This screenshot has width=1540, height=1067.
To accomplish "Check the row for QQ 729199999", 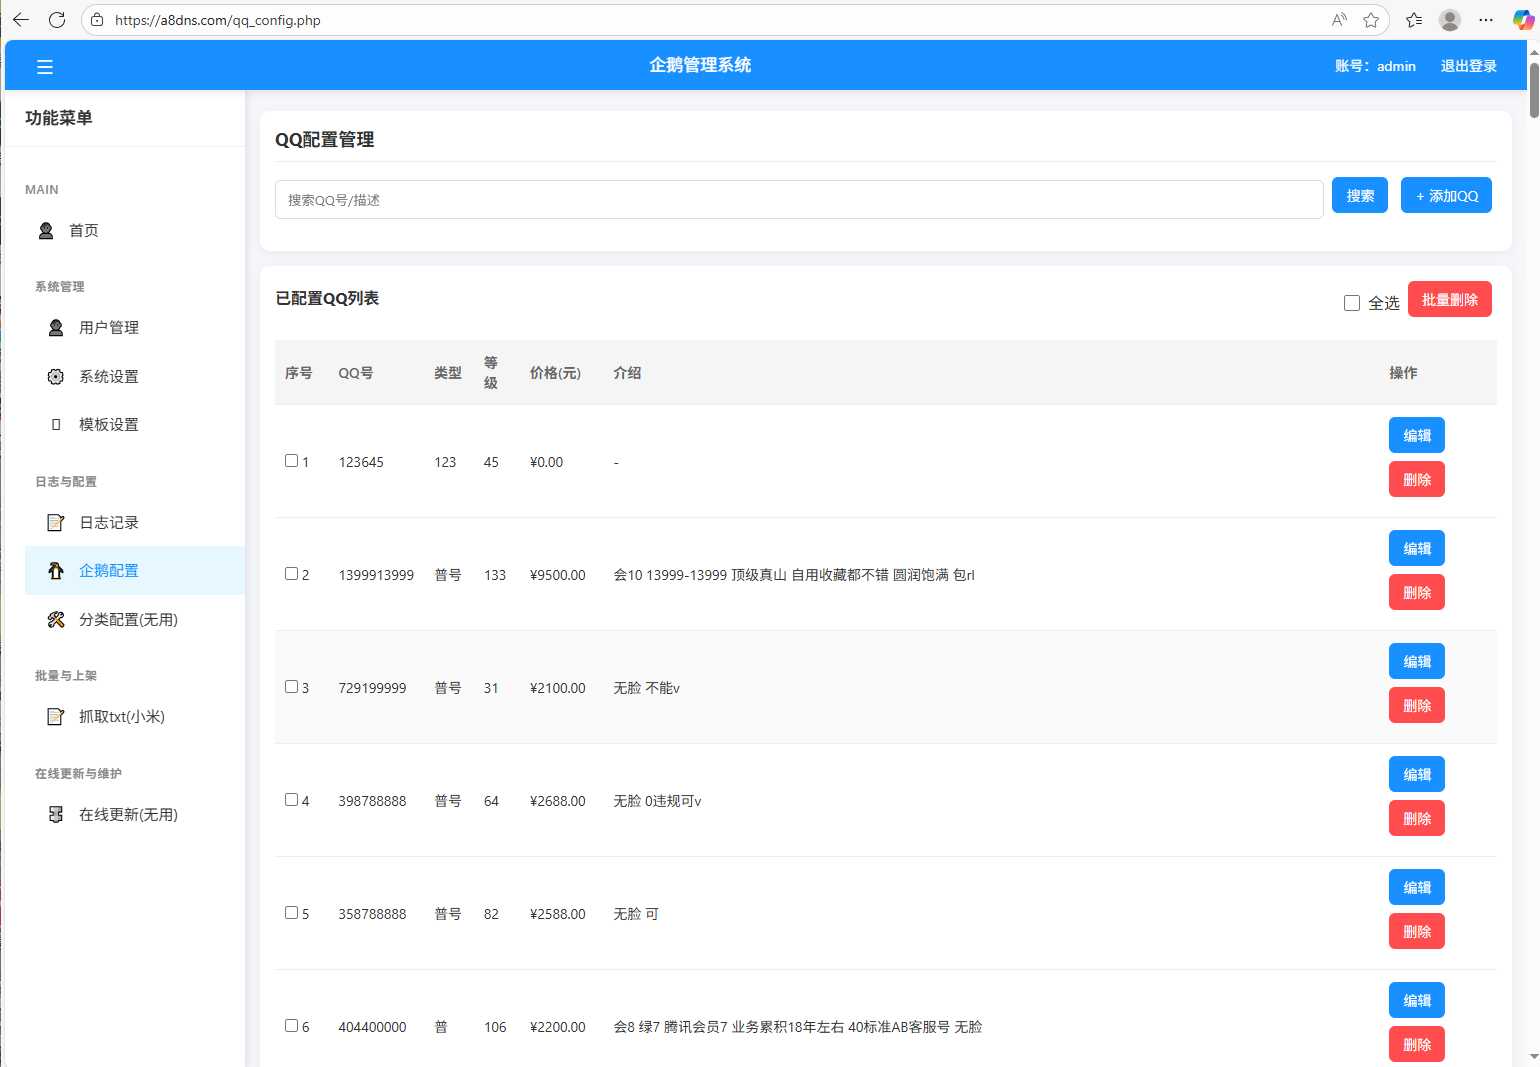I will (x=290, y=687).
